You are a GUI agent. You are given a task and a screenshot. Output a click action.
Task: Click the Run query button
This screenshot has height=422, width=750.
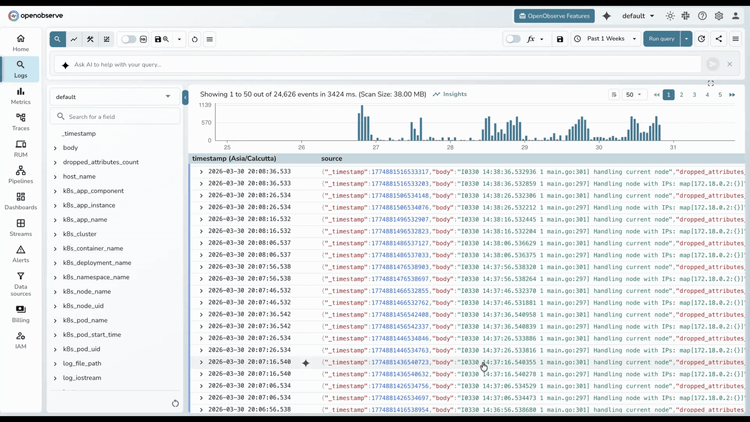tap(661, 39)
